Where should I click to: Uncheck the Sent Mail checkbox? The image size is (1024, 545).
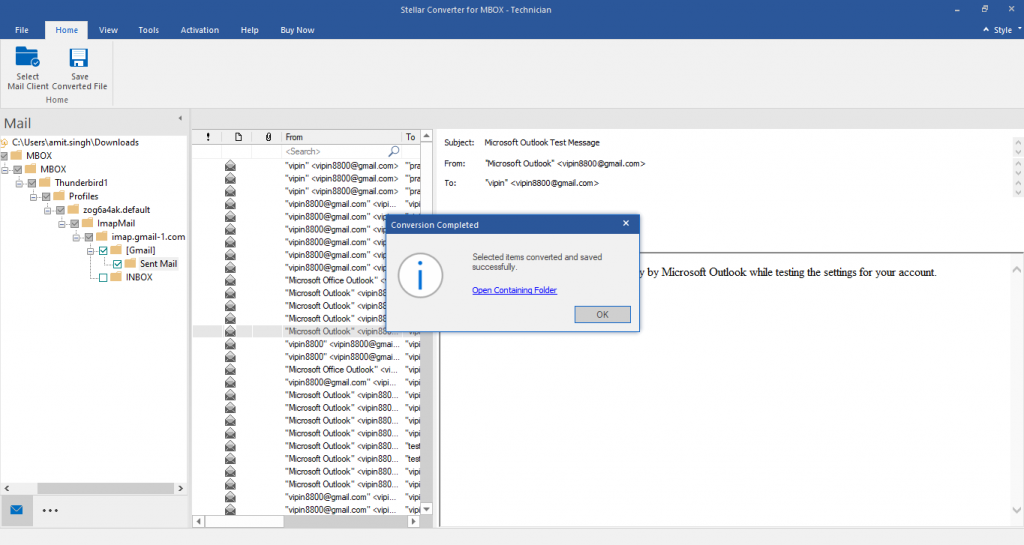(118, 264)
